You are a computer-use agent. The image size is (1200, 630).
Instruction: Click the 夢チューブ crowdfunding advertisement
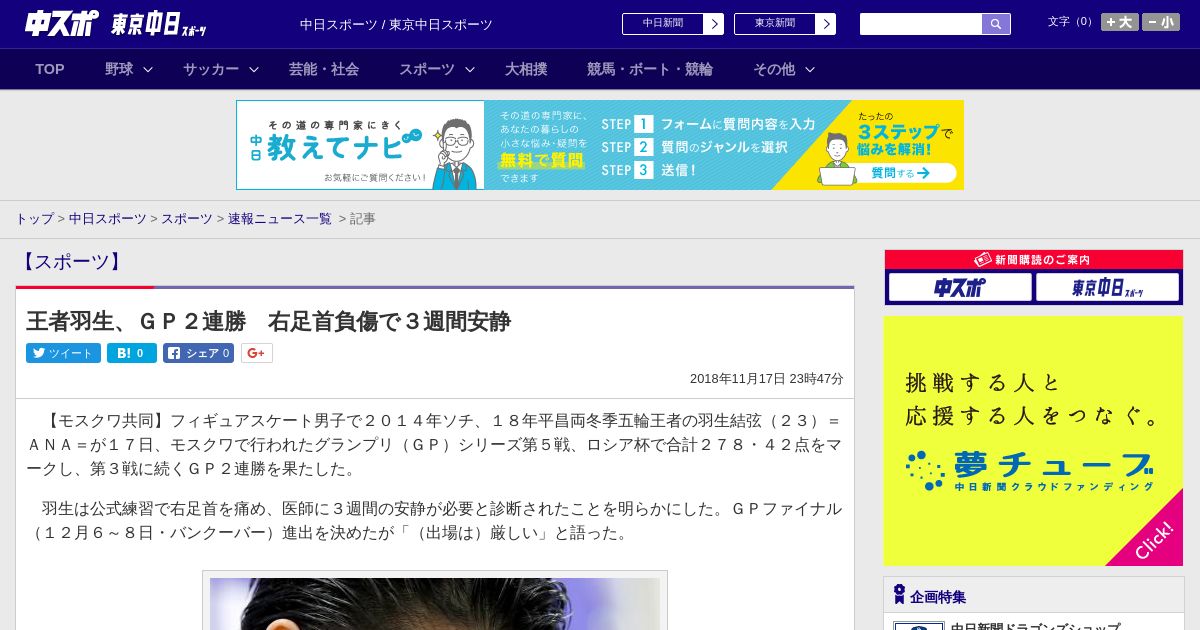point(1033,441)
